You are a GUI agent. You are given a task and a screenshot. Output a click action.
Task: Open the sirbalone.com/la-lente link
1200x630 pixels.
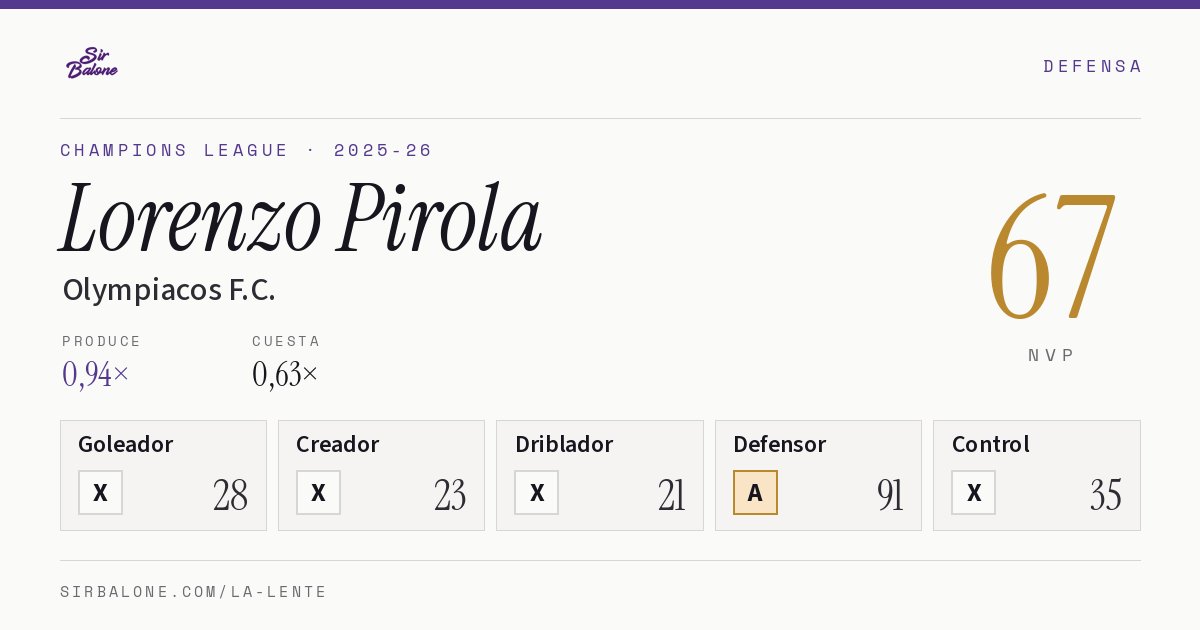pyautogui.click(x=194, y=592)
